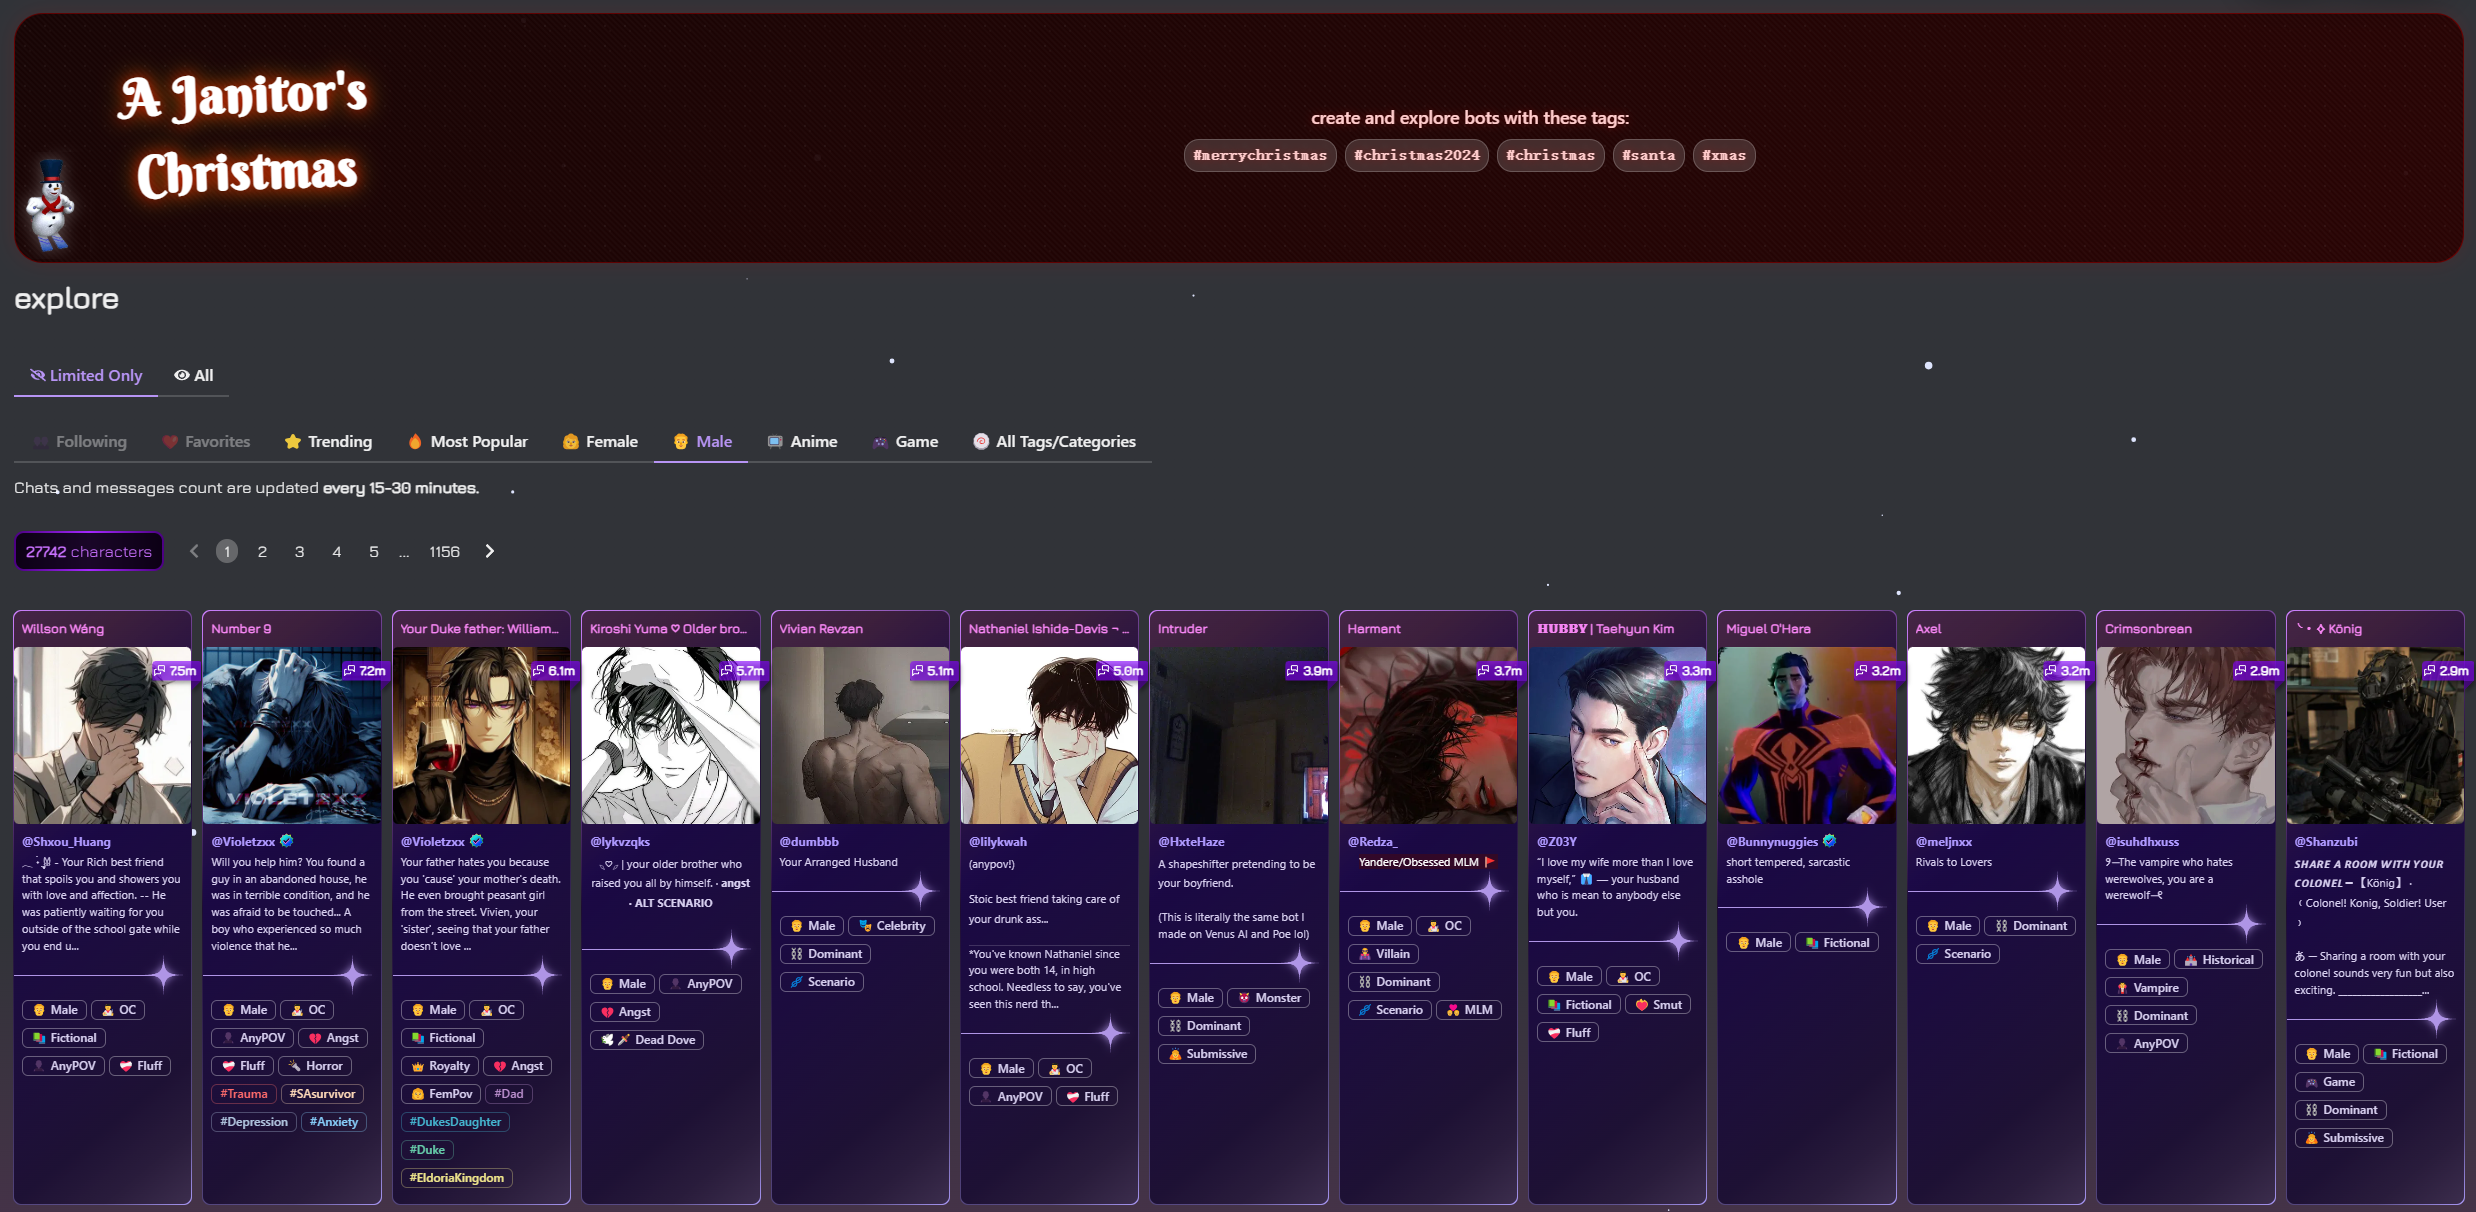Go to page 2
The width and height of the screenshot is (2476, 1212).
tap(262, 551)
